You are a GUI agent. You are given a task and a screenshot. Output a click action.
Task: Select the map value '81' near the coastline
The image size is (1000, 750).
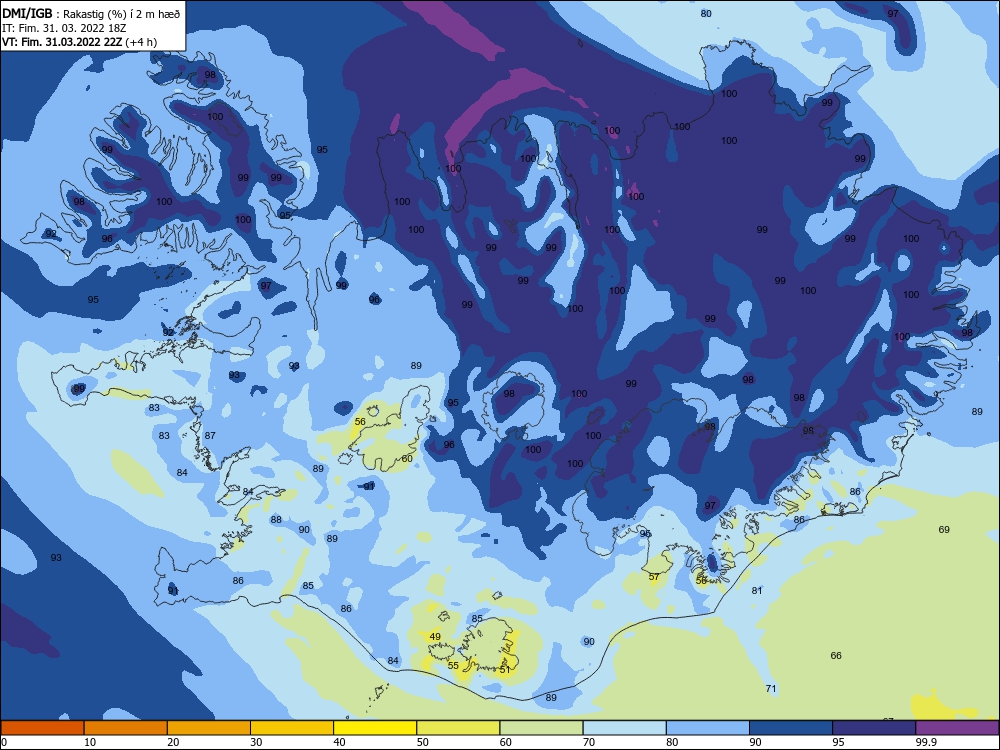coord(756,591)
